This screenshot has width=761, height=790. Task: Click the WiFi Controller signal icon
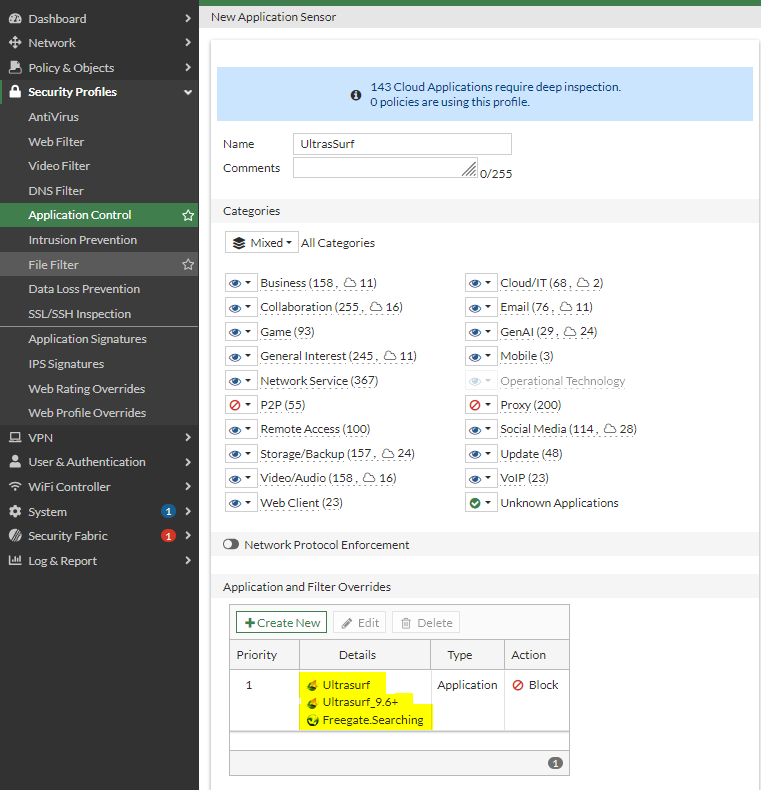[x=15, y=487]
